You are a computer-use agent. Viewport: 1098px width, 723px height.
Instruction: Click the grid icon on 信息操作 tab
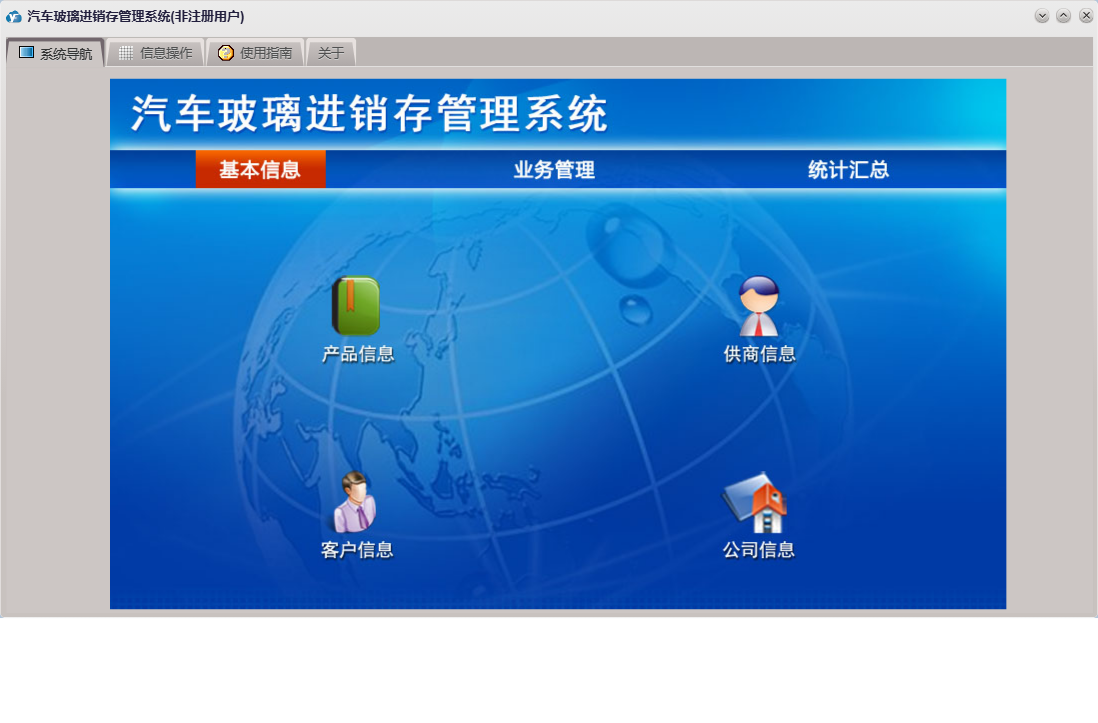point(126,53)
